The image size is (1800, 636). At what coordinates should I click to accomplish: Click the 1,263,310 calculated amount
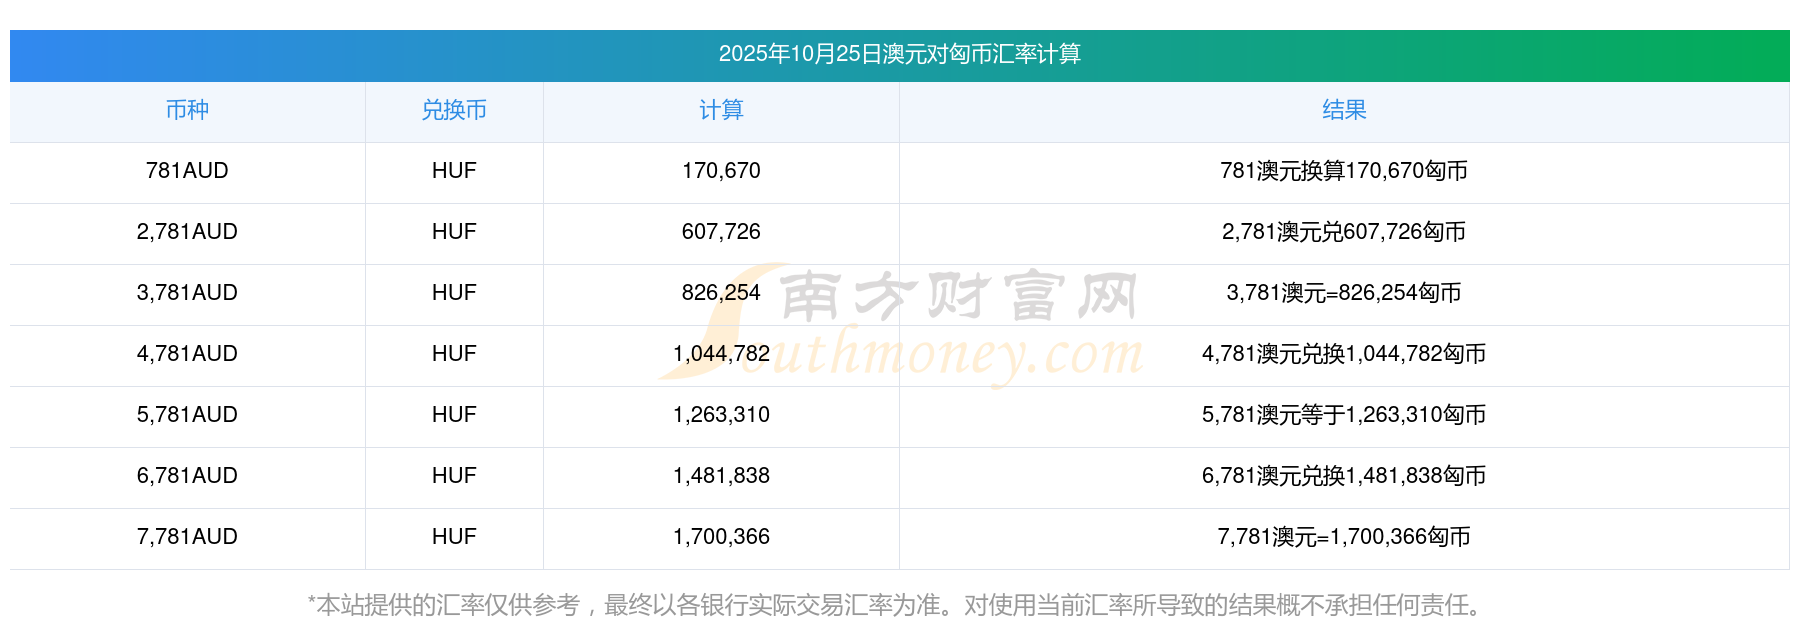click(721, 415)
